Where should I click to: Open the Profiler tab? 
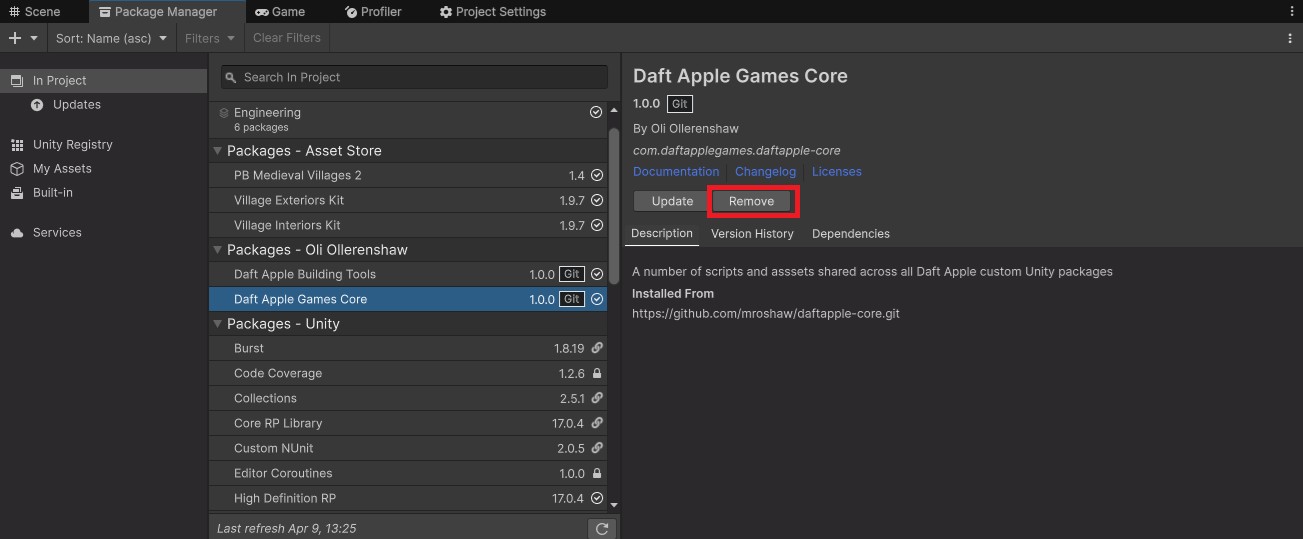coord(373,12)
